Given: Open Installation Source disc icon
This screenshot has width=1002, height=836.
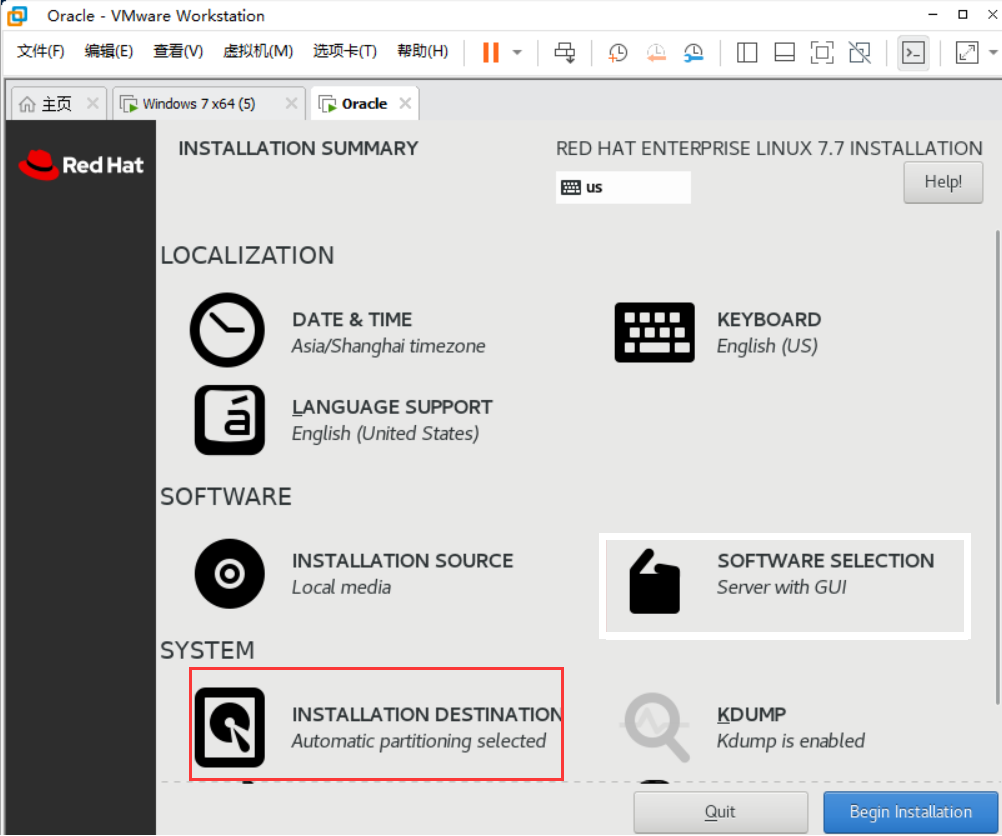Looking at the screenshot, I should (229, 573).
